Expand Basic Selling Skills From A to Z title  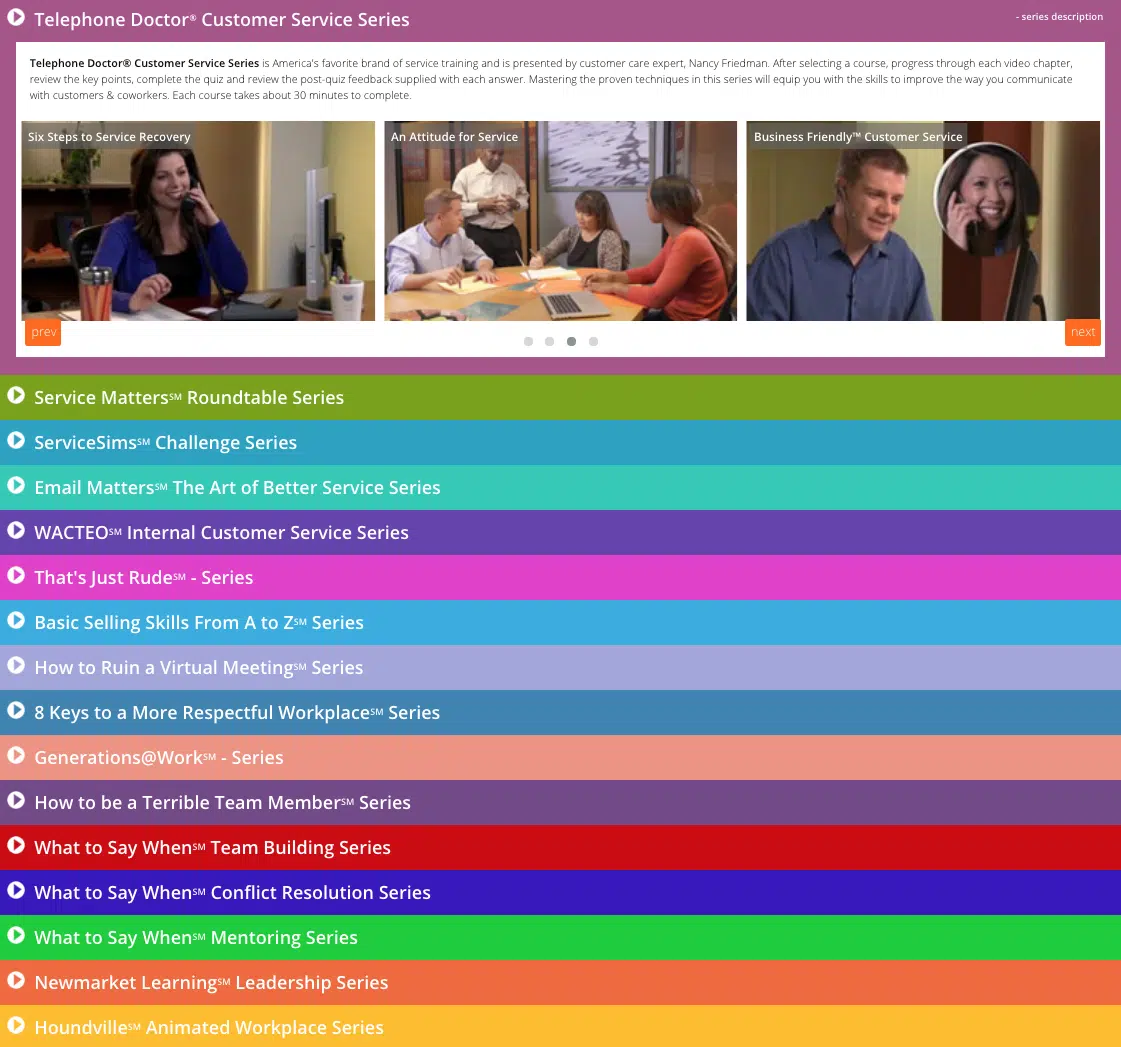(x=199, y=623)
